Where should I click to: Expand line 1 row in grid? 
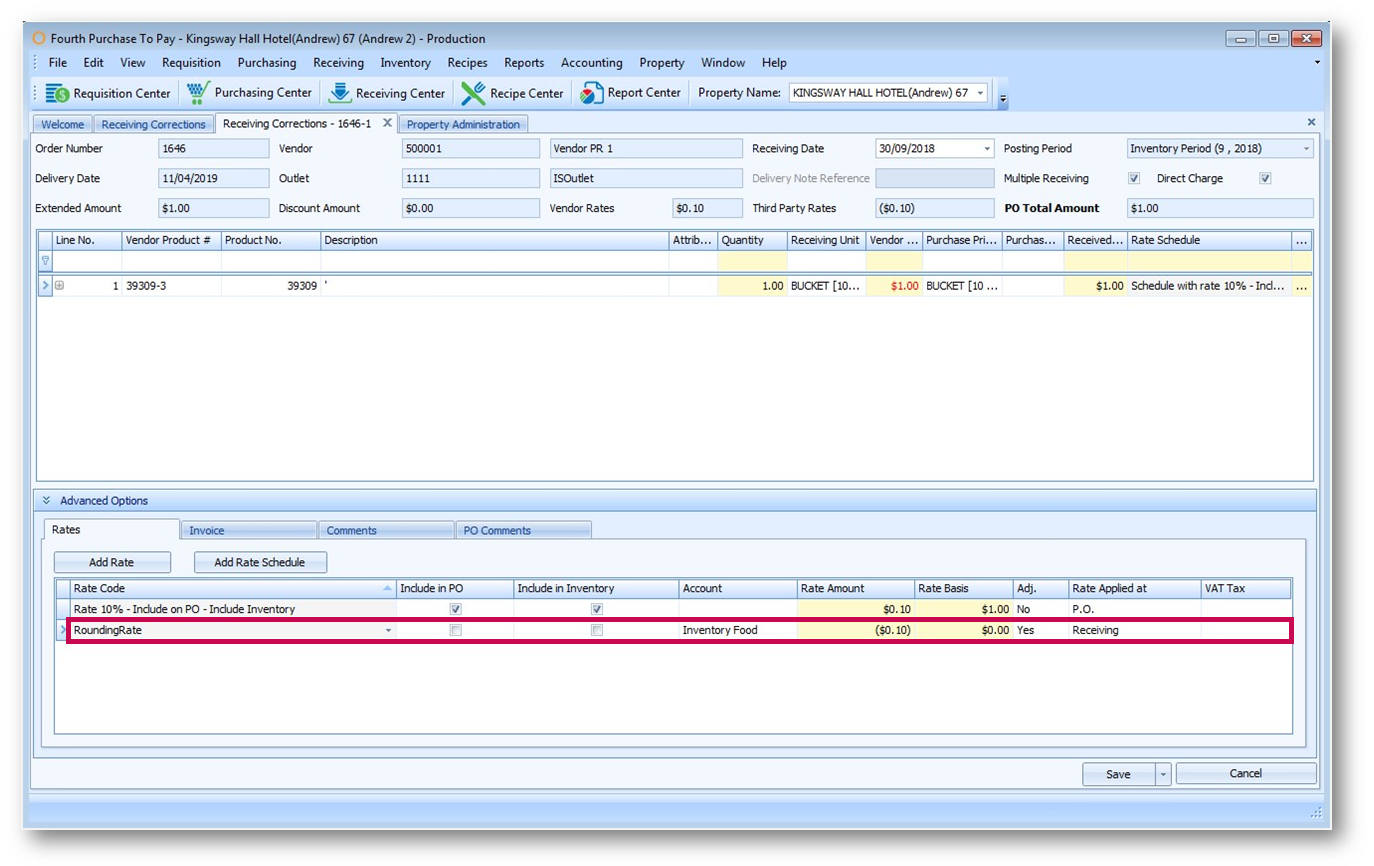(59, 286)
